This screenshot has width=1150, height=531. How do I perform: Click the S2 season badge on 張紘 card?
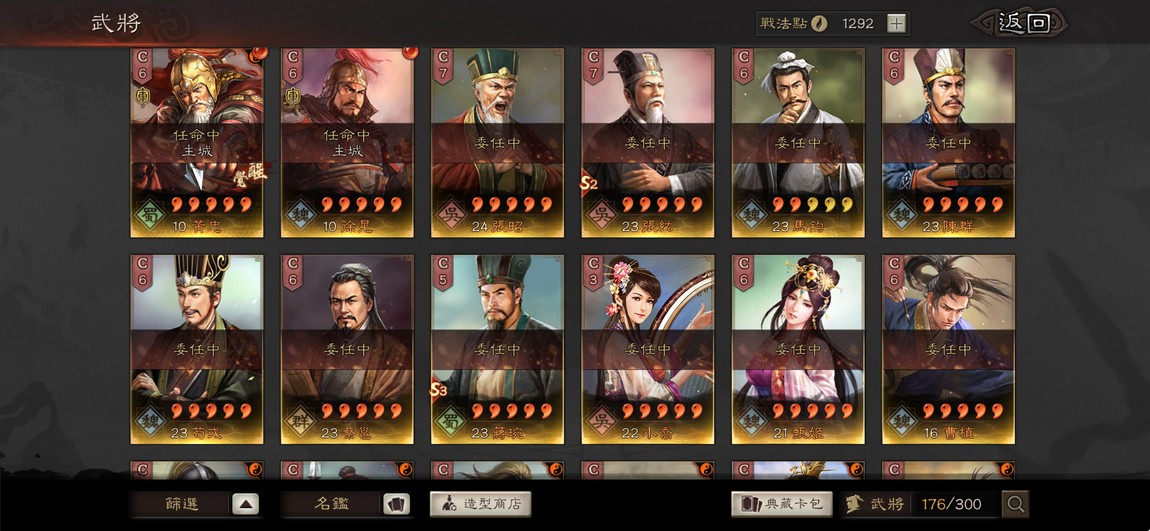point(589,183)
